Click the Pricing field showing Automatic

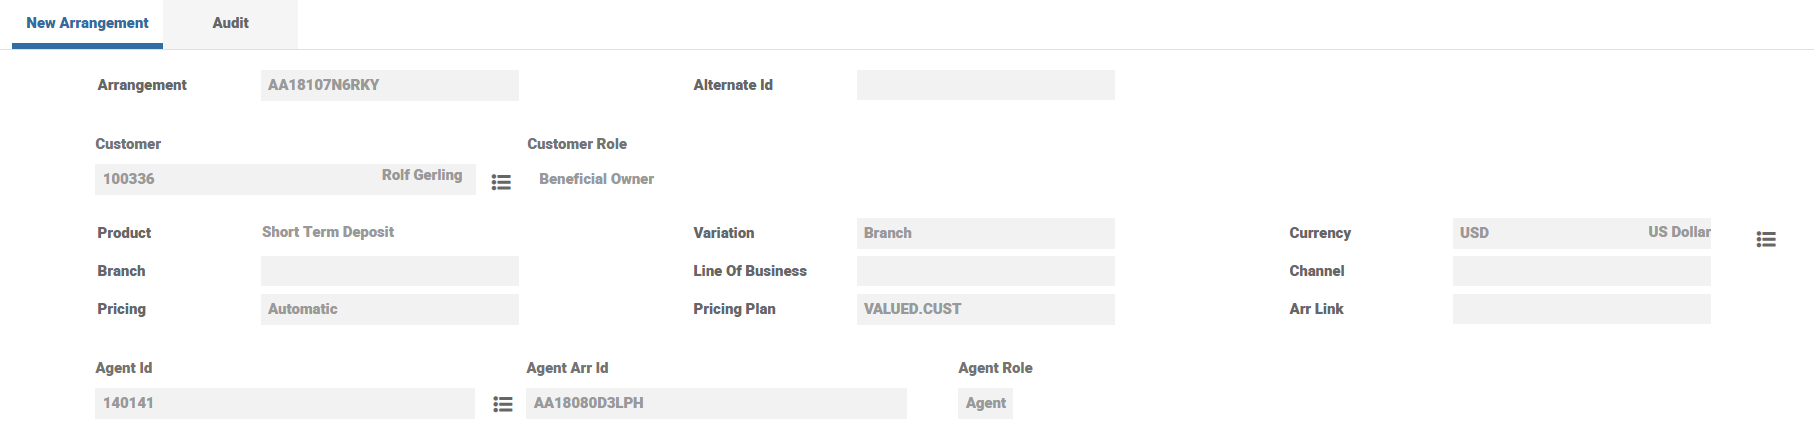pos(389,309)
